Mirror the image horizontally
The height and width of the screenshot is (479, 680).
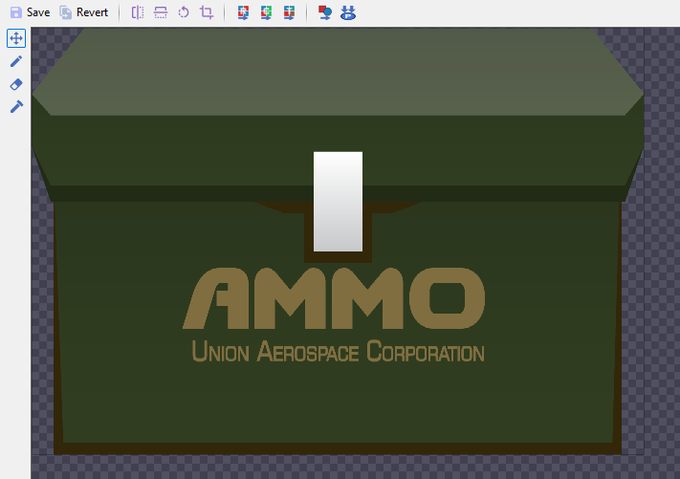pos(137,13)
